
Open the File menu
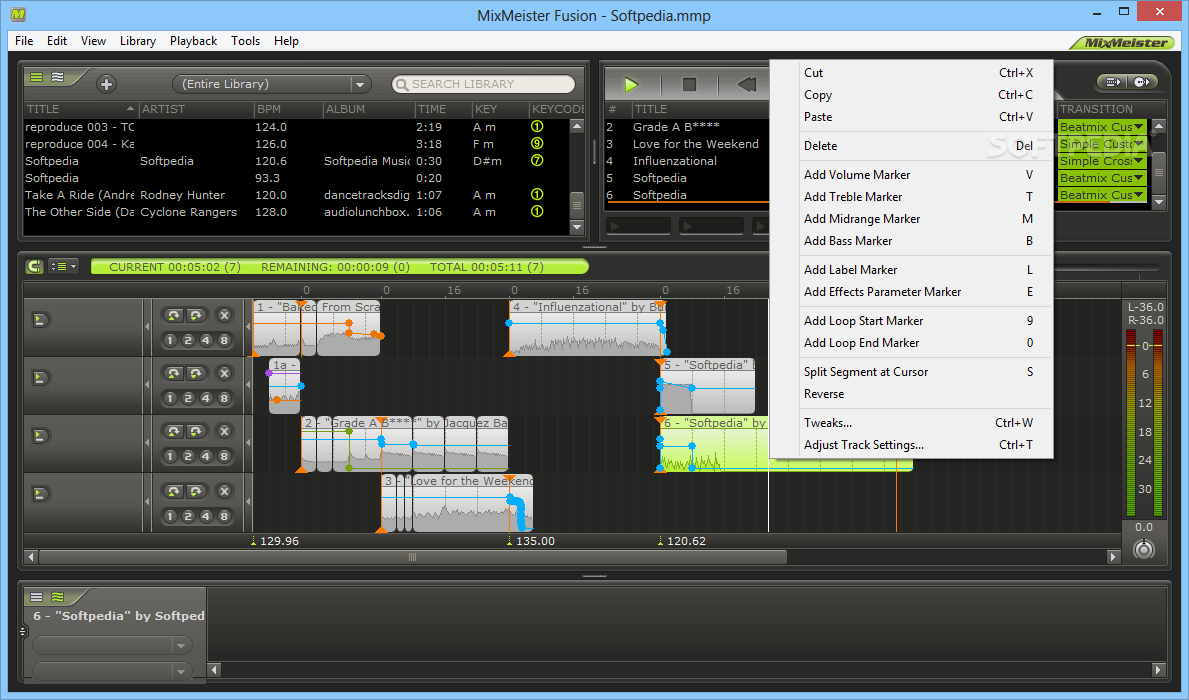tap(24, 41)
